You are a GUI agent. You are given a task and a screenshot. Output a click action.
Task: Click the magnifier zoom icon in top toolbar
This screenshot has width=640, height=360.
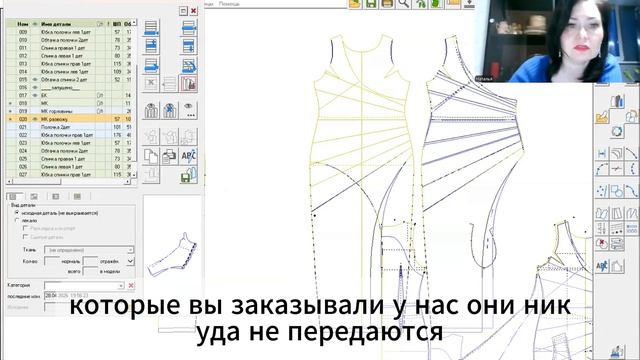[x=404, y=3]
